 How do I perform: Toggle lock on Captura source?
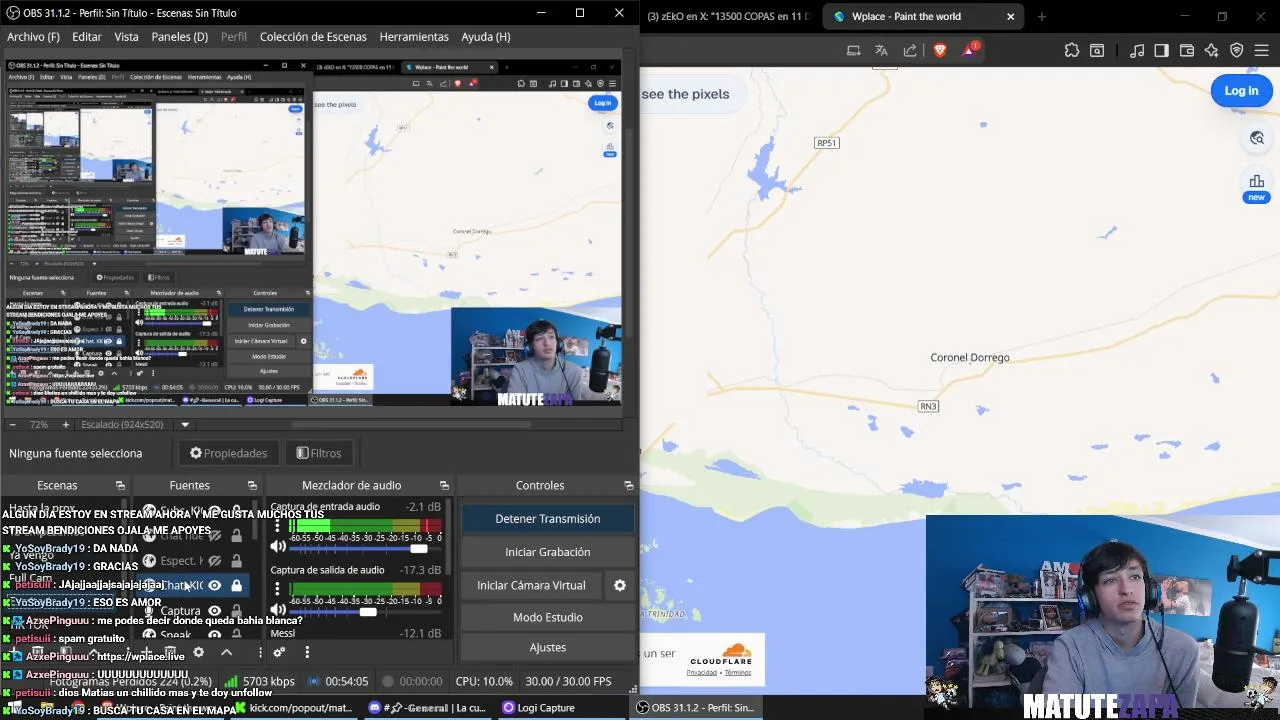(236, 610)
